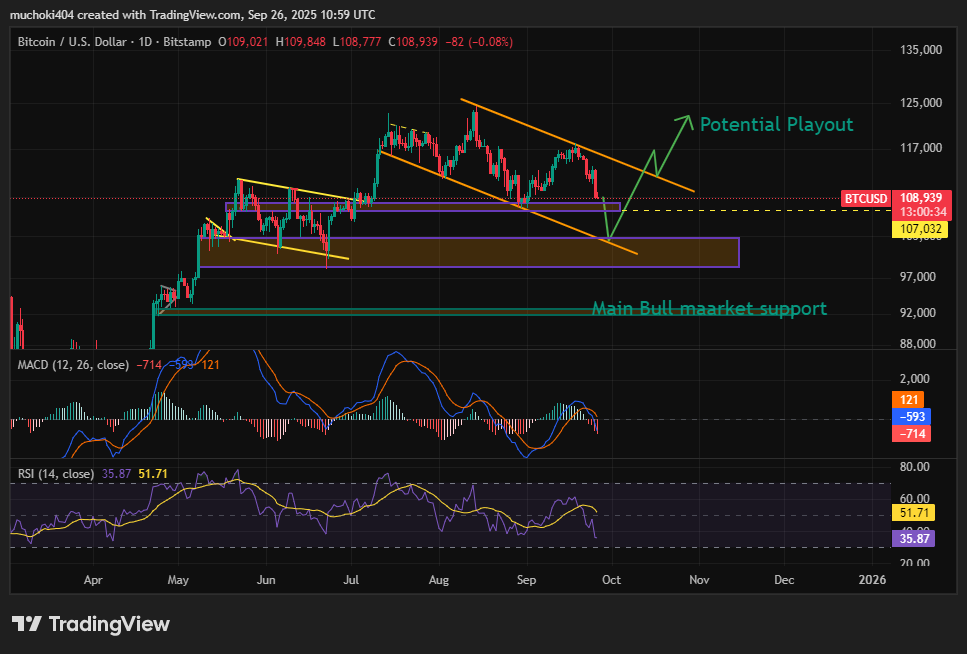Click the TradingView logo icon

point(27,624)
